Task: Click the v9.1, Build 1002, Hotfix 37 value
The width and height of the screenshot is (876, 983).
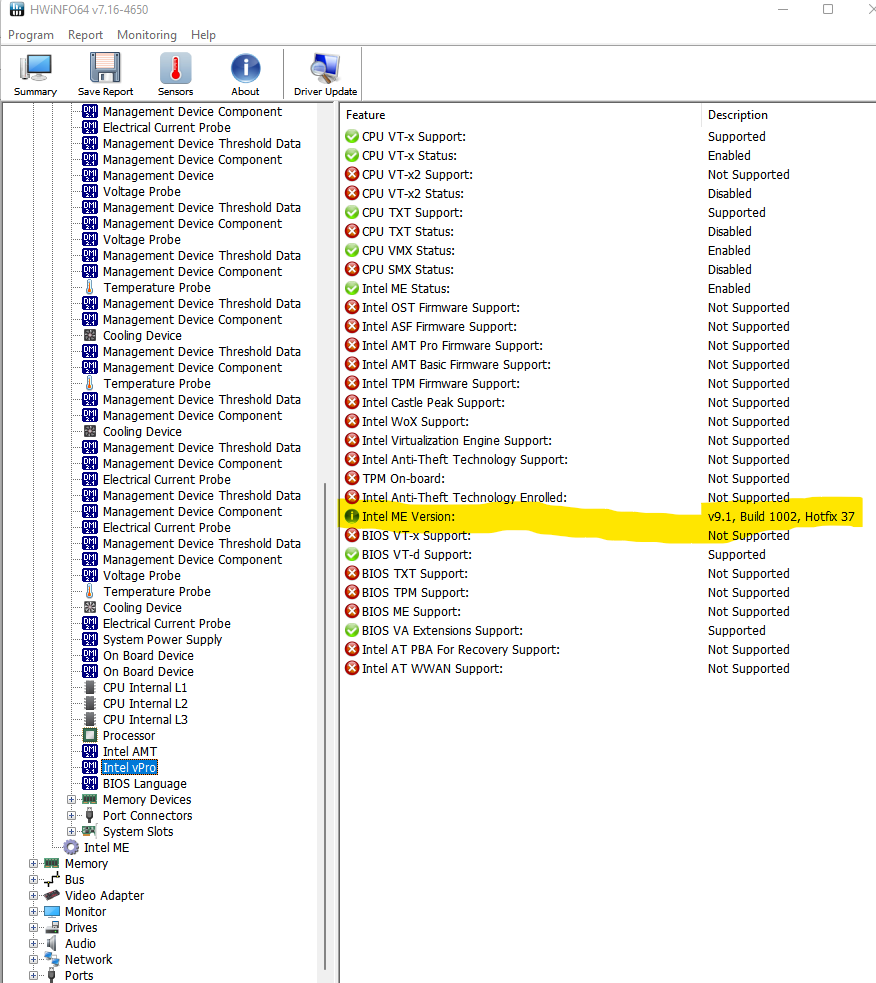Action: pos(781,517)
